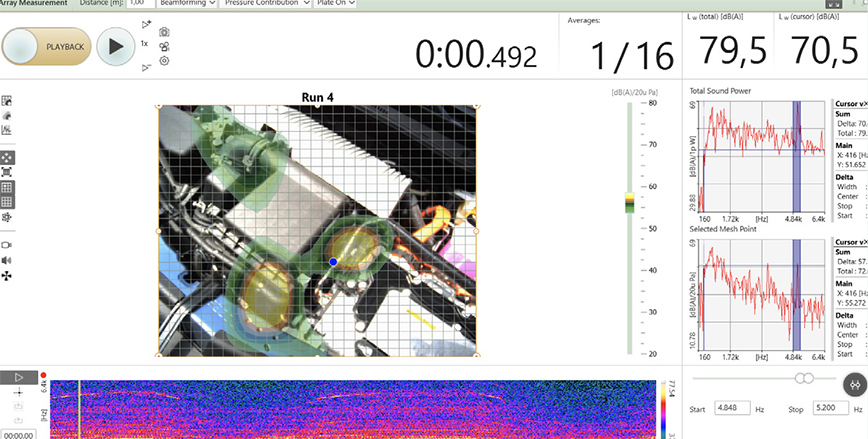Open the gear settings icon near playback

point(164,61)
